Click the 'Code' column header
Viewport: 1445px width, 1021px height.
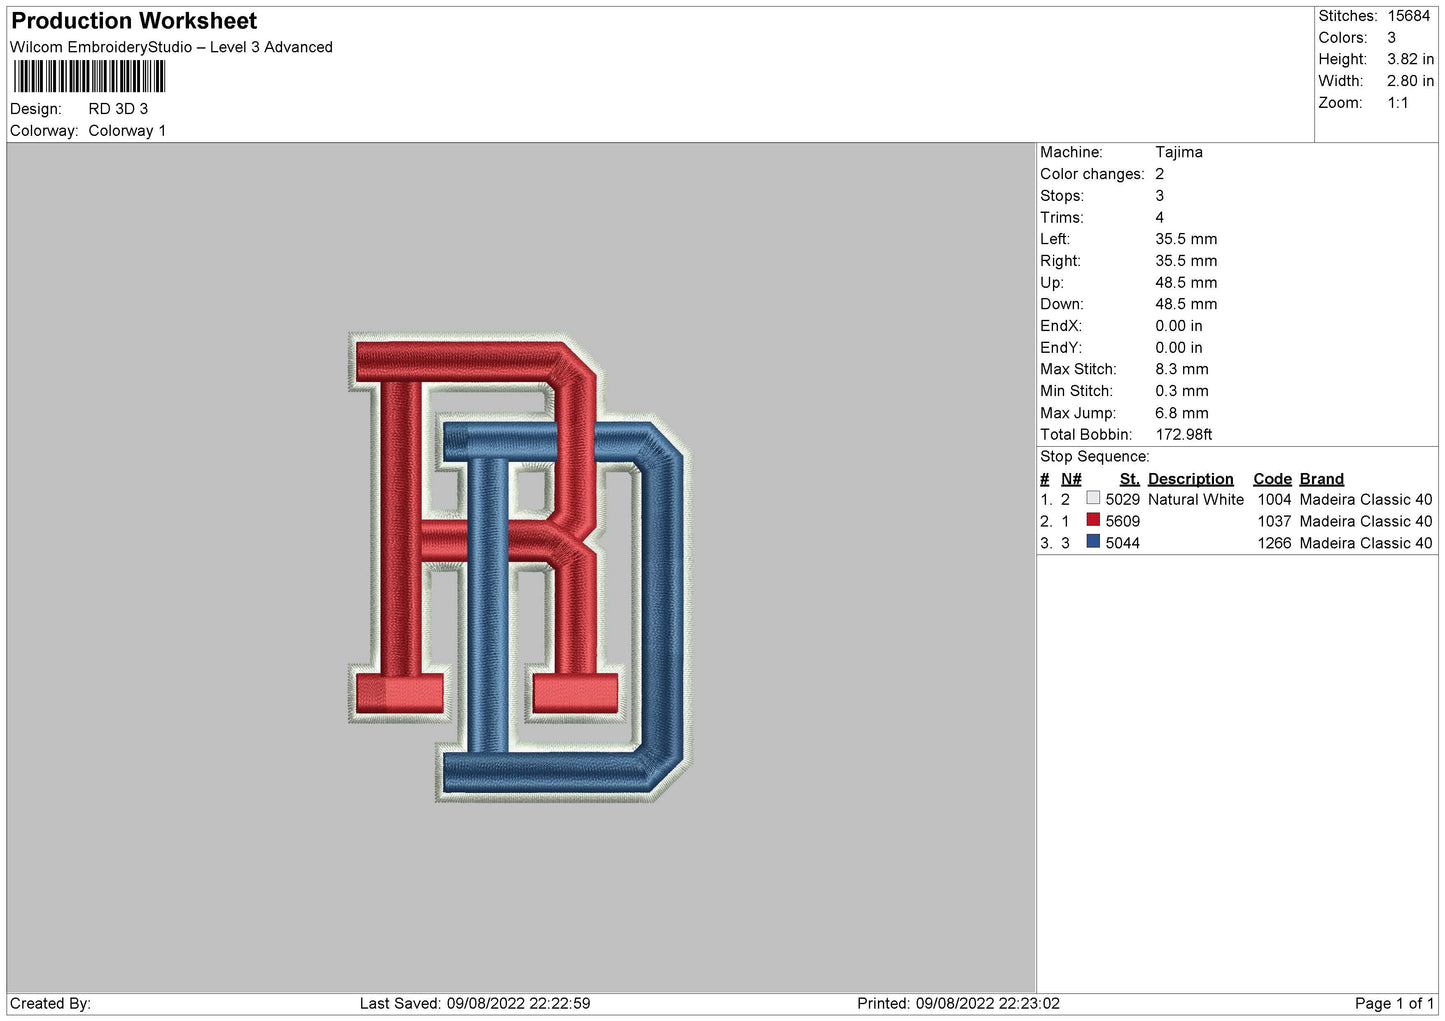coord(1272,479)
